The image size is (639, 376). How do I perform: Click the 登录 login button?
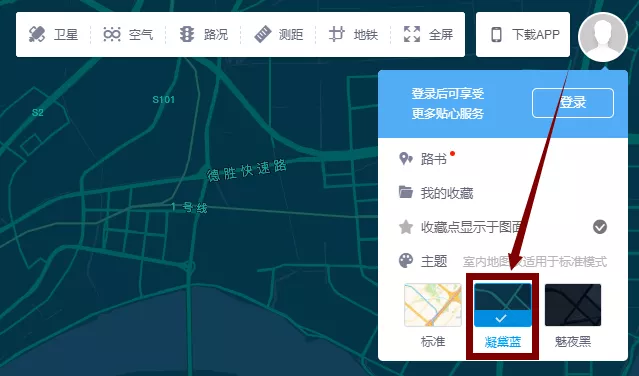[x=573, y=103]
